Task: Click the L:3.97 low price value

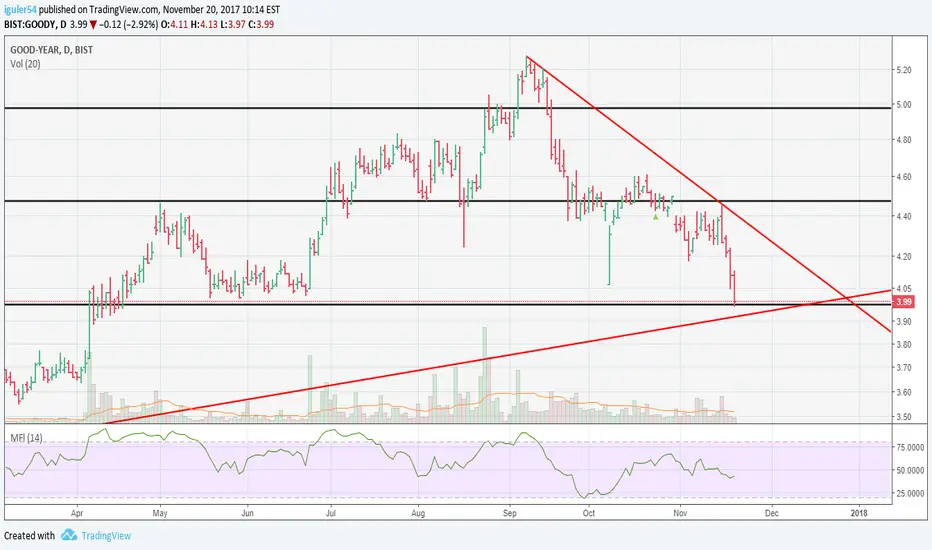Action: [232, 24]
